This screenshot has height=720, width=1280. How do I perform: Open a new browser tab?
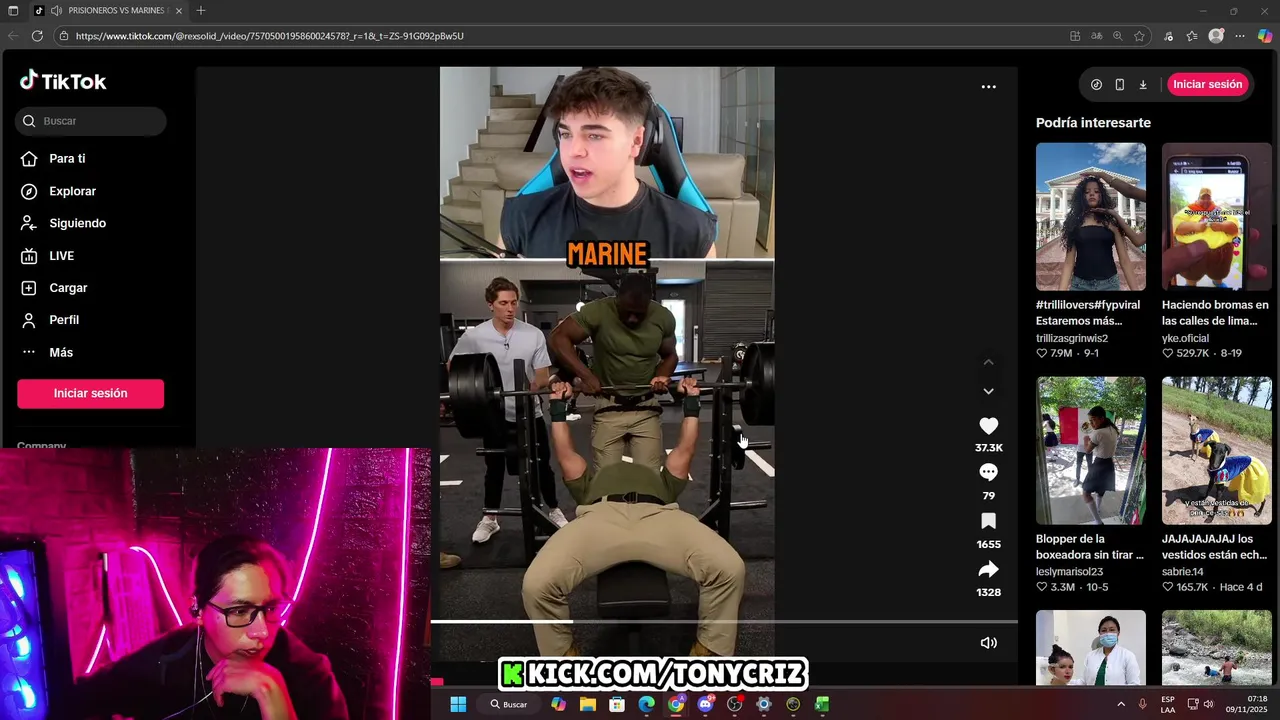(201, 10)
